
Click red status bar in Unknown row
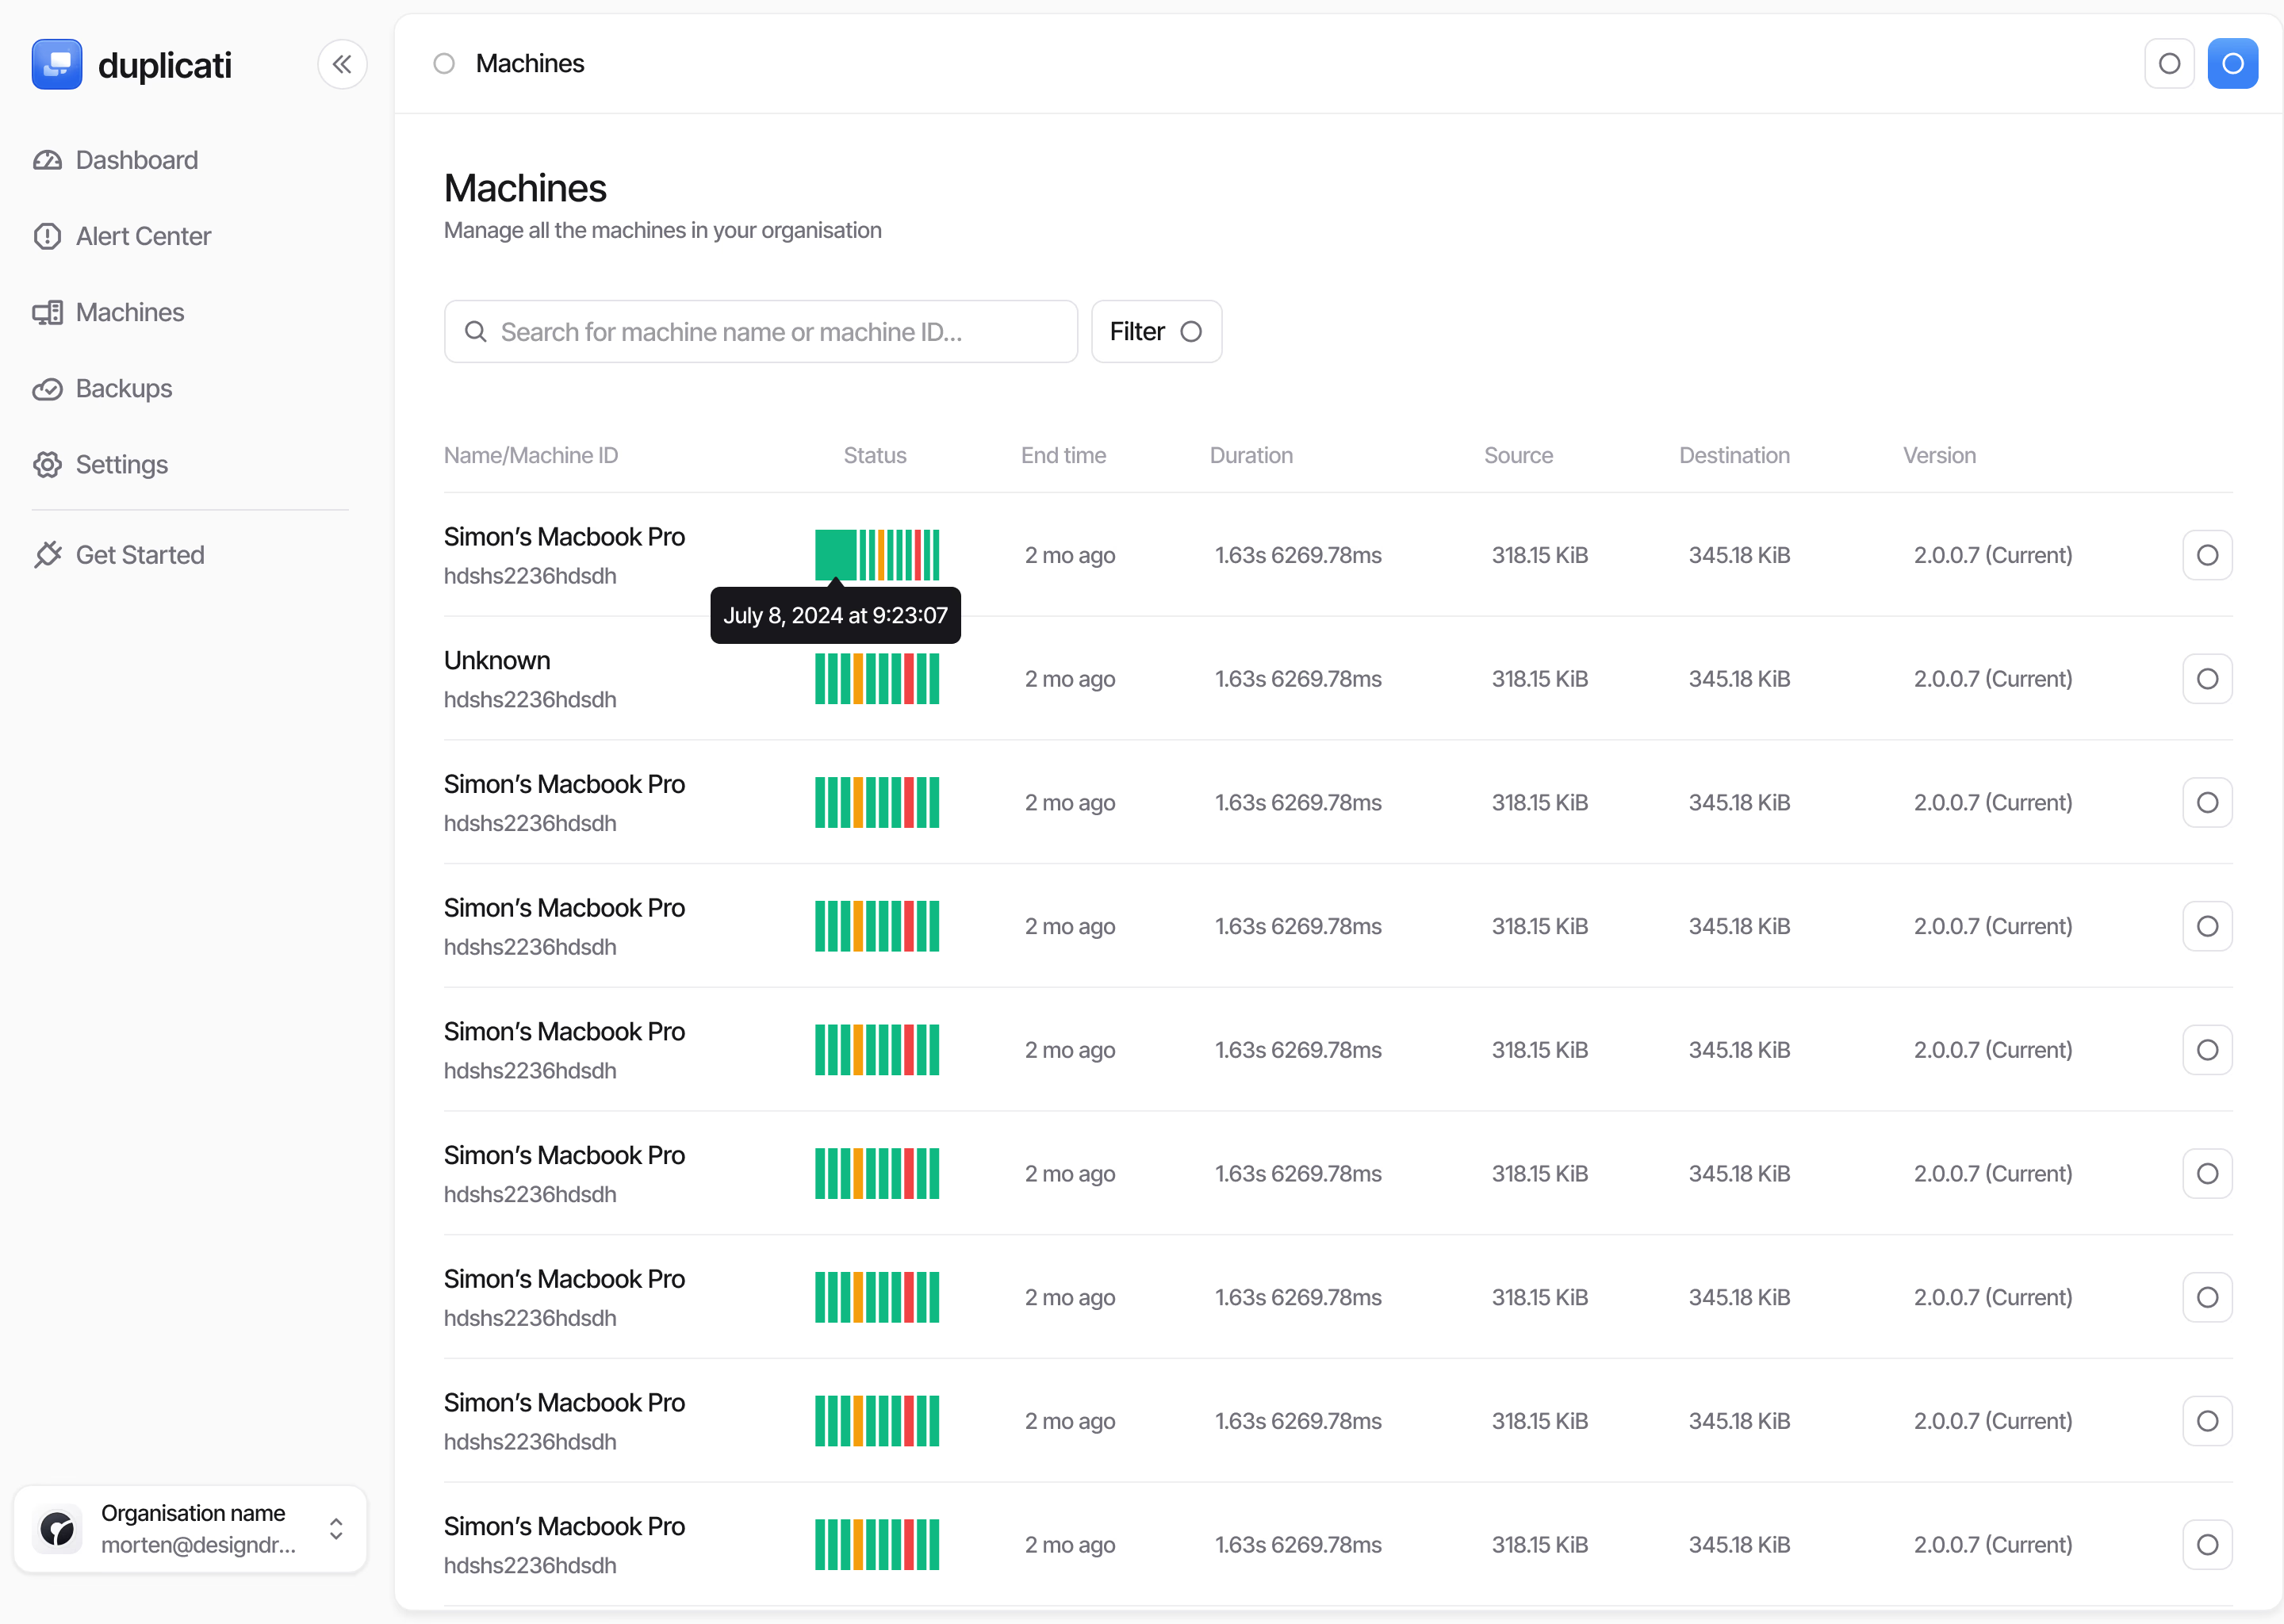(x=909, y=679)
